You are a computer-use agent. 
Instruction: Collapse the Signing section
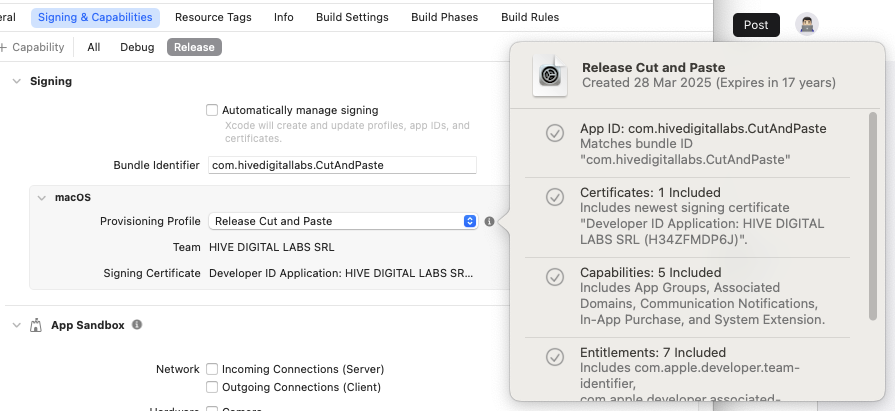point(17,82)
